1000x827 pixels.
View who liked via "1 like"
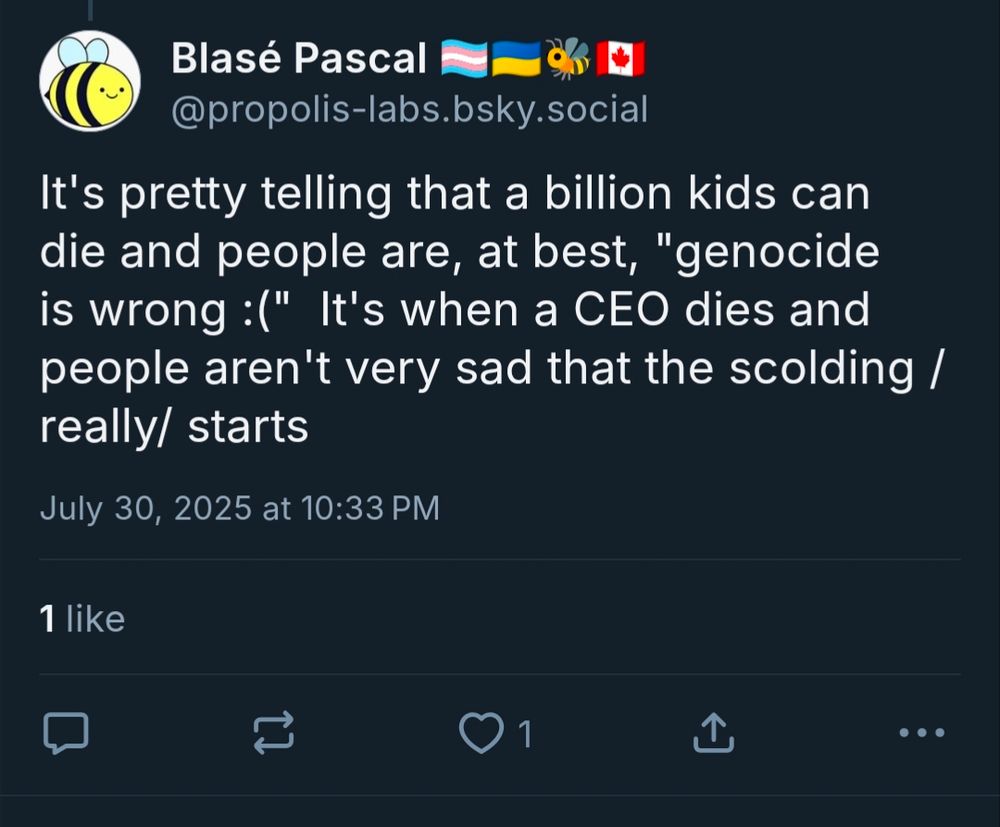(x=82, y=619)
